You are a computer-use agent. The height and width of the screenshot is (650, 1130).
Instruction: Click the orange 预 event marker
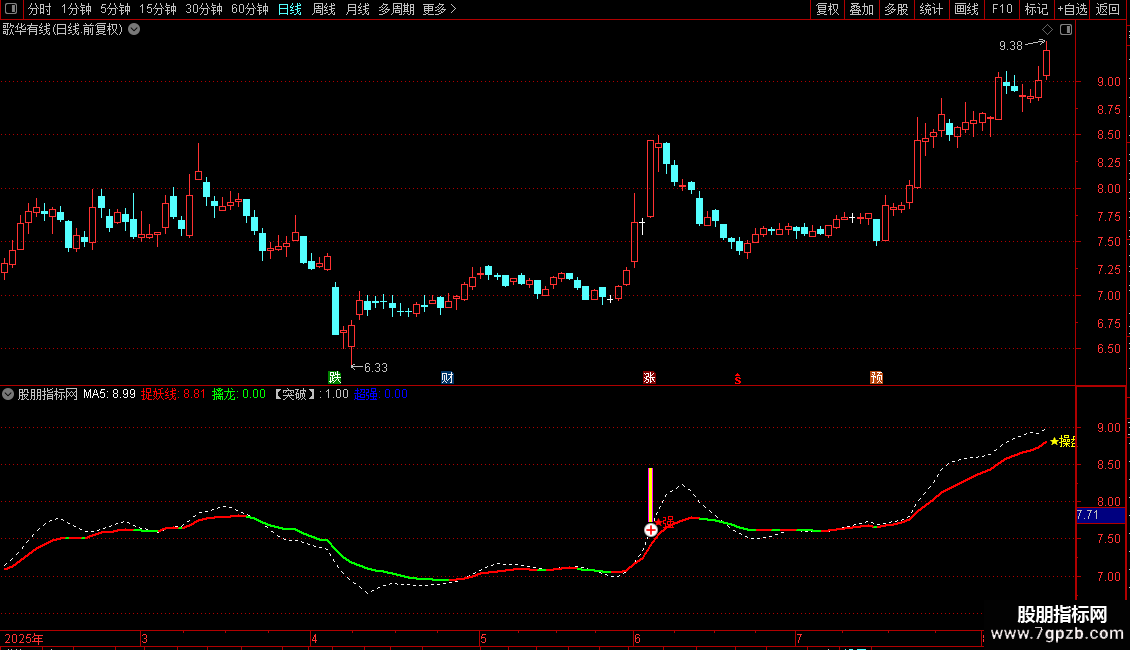876,378
